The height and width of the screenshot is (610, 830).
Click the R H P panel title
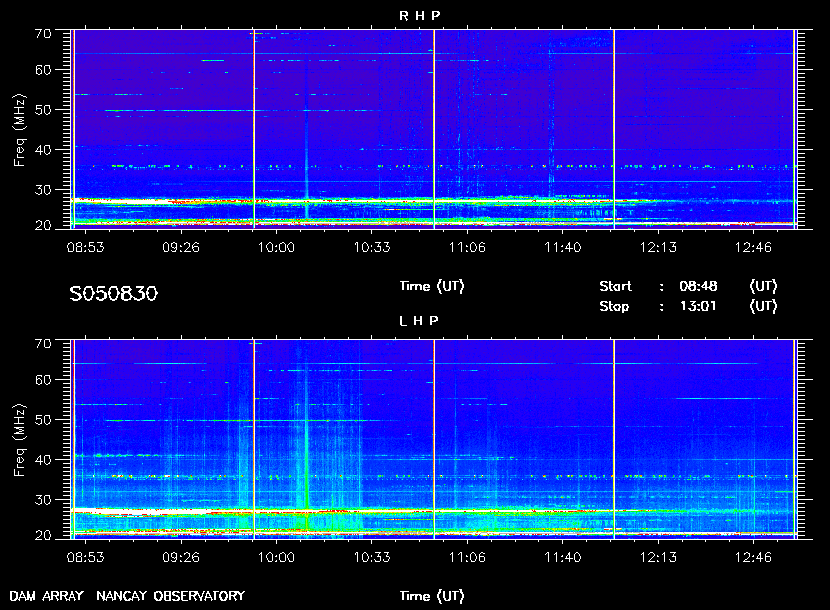coord(419,15)
